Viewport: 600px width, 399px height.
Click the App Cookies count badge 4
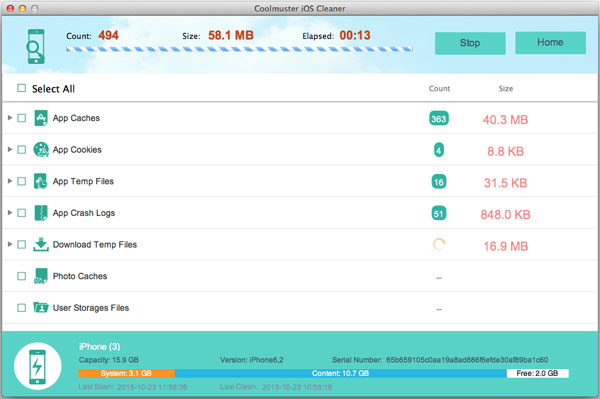coord(439,150)
